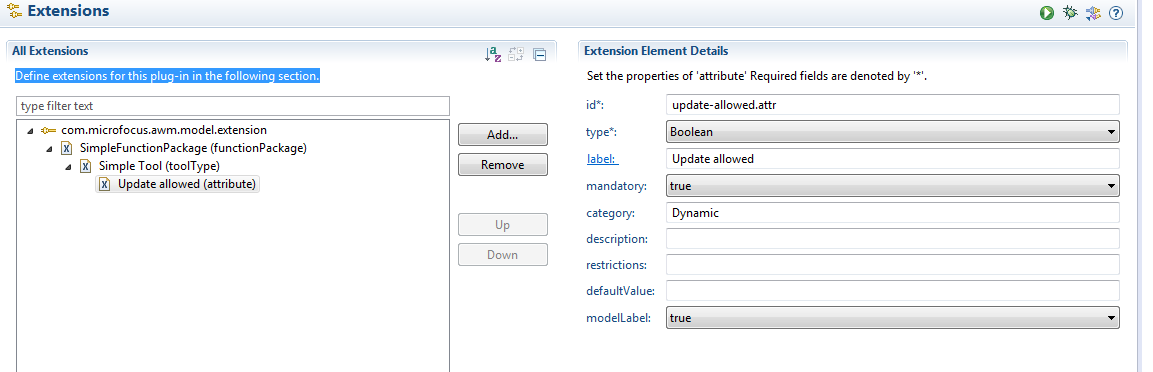
Task: Click the type filter text field
Action: point(232,106)
